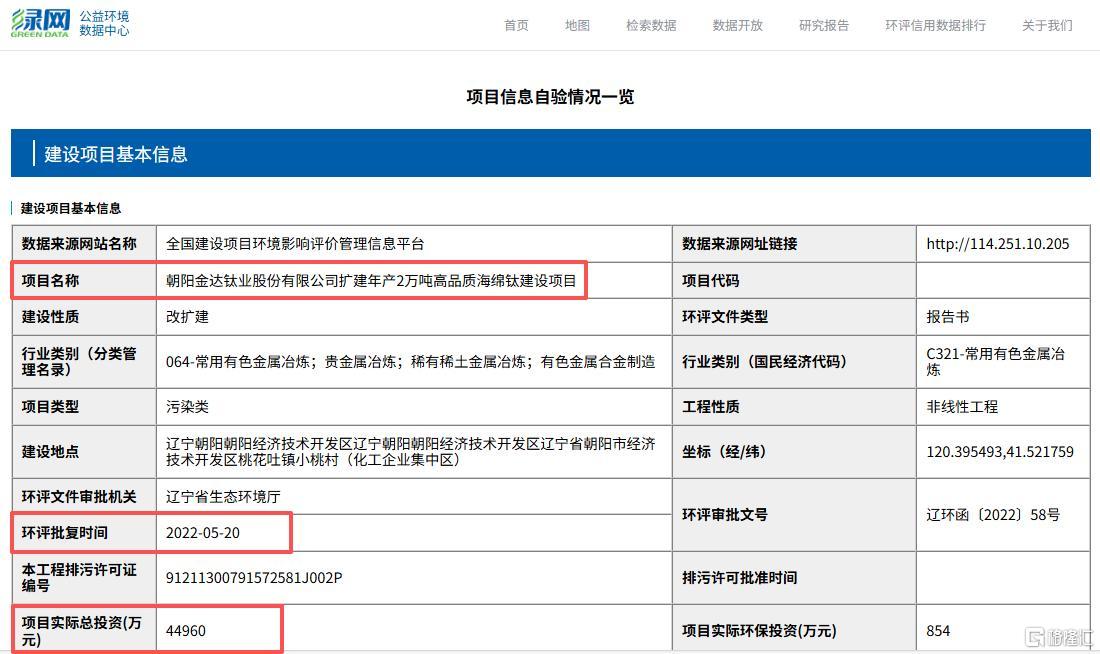Click the 工程性质 label cell
This screenshot has width=1100, height=654.
tap(794, 406)
